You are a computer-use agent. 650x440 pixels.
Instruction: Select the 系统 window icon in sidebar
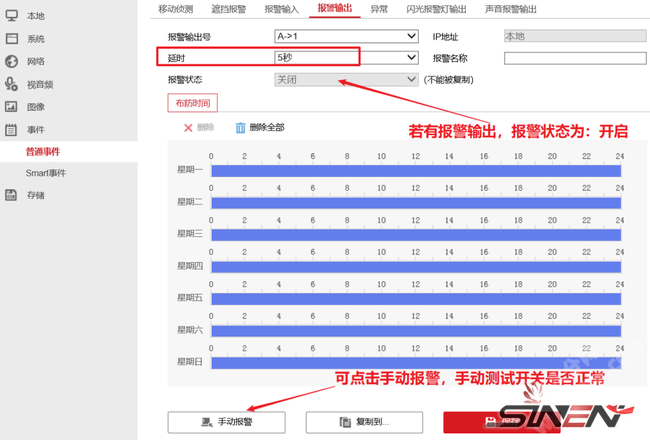coord(12,39)
